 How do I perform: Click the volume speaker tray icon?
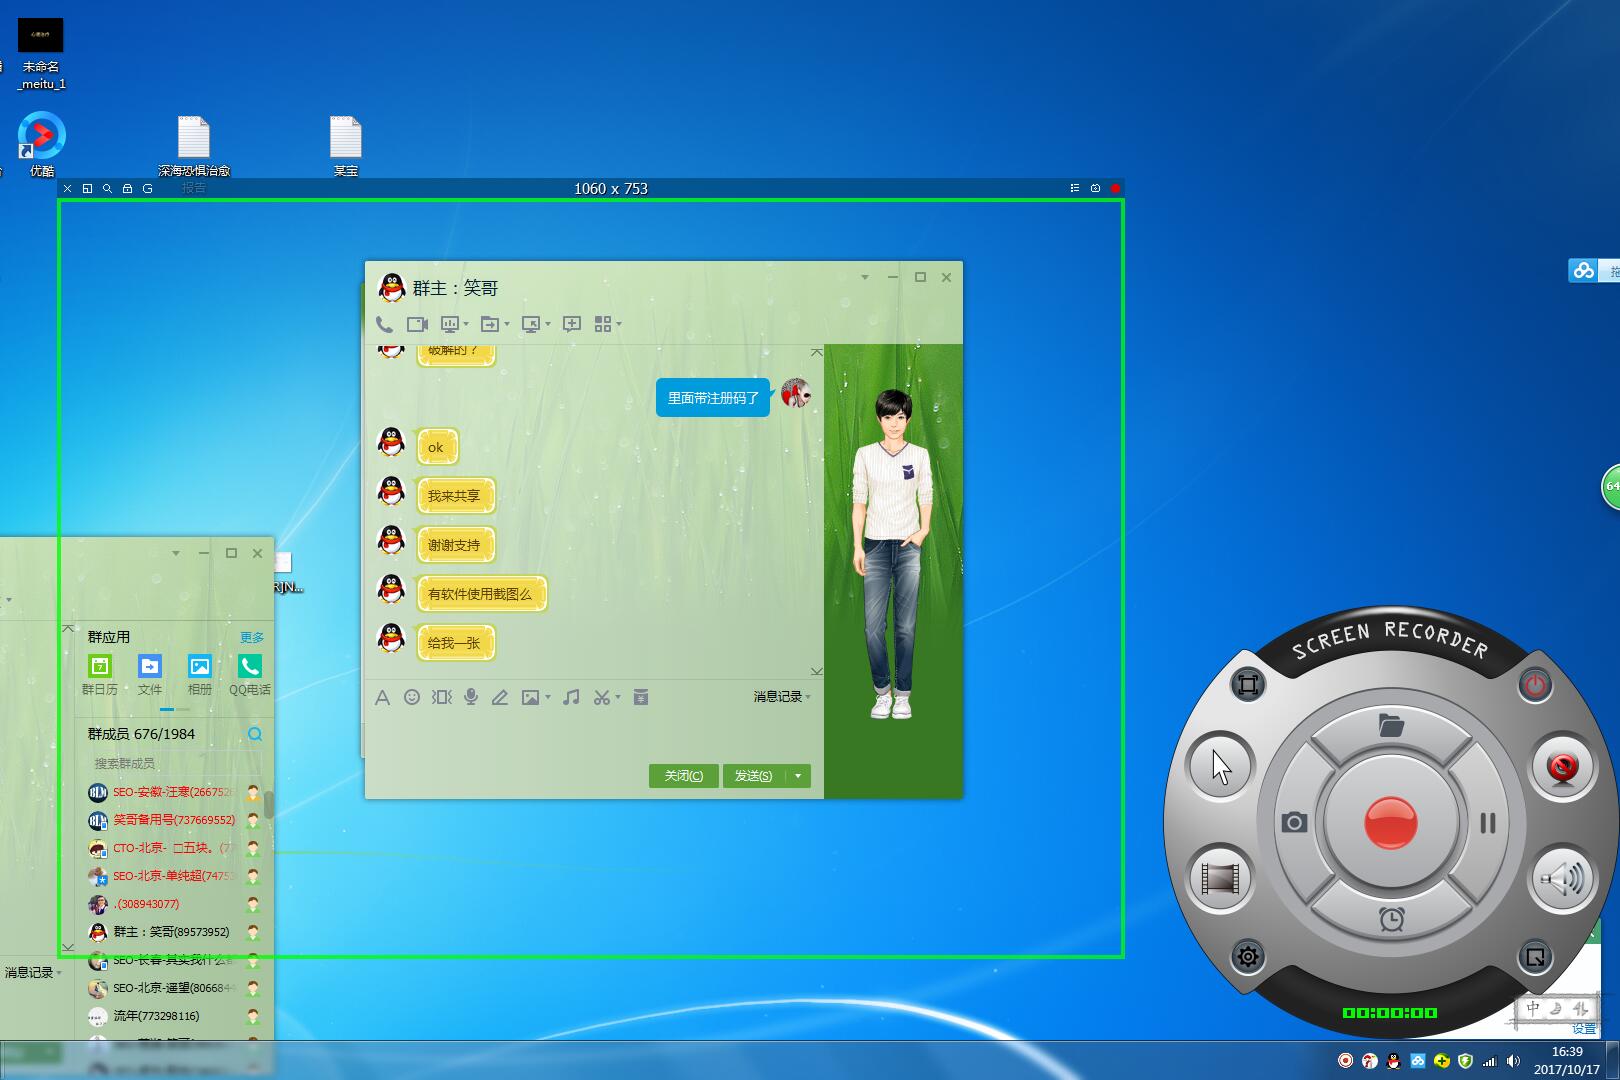click(x=1513, y=1061)
